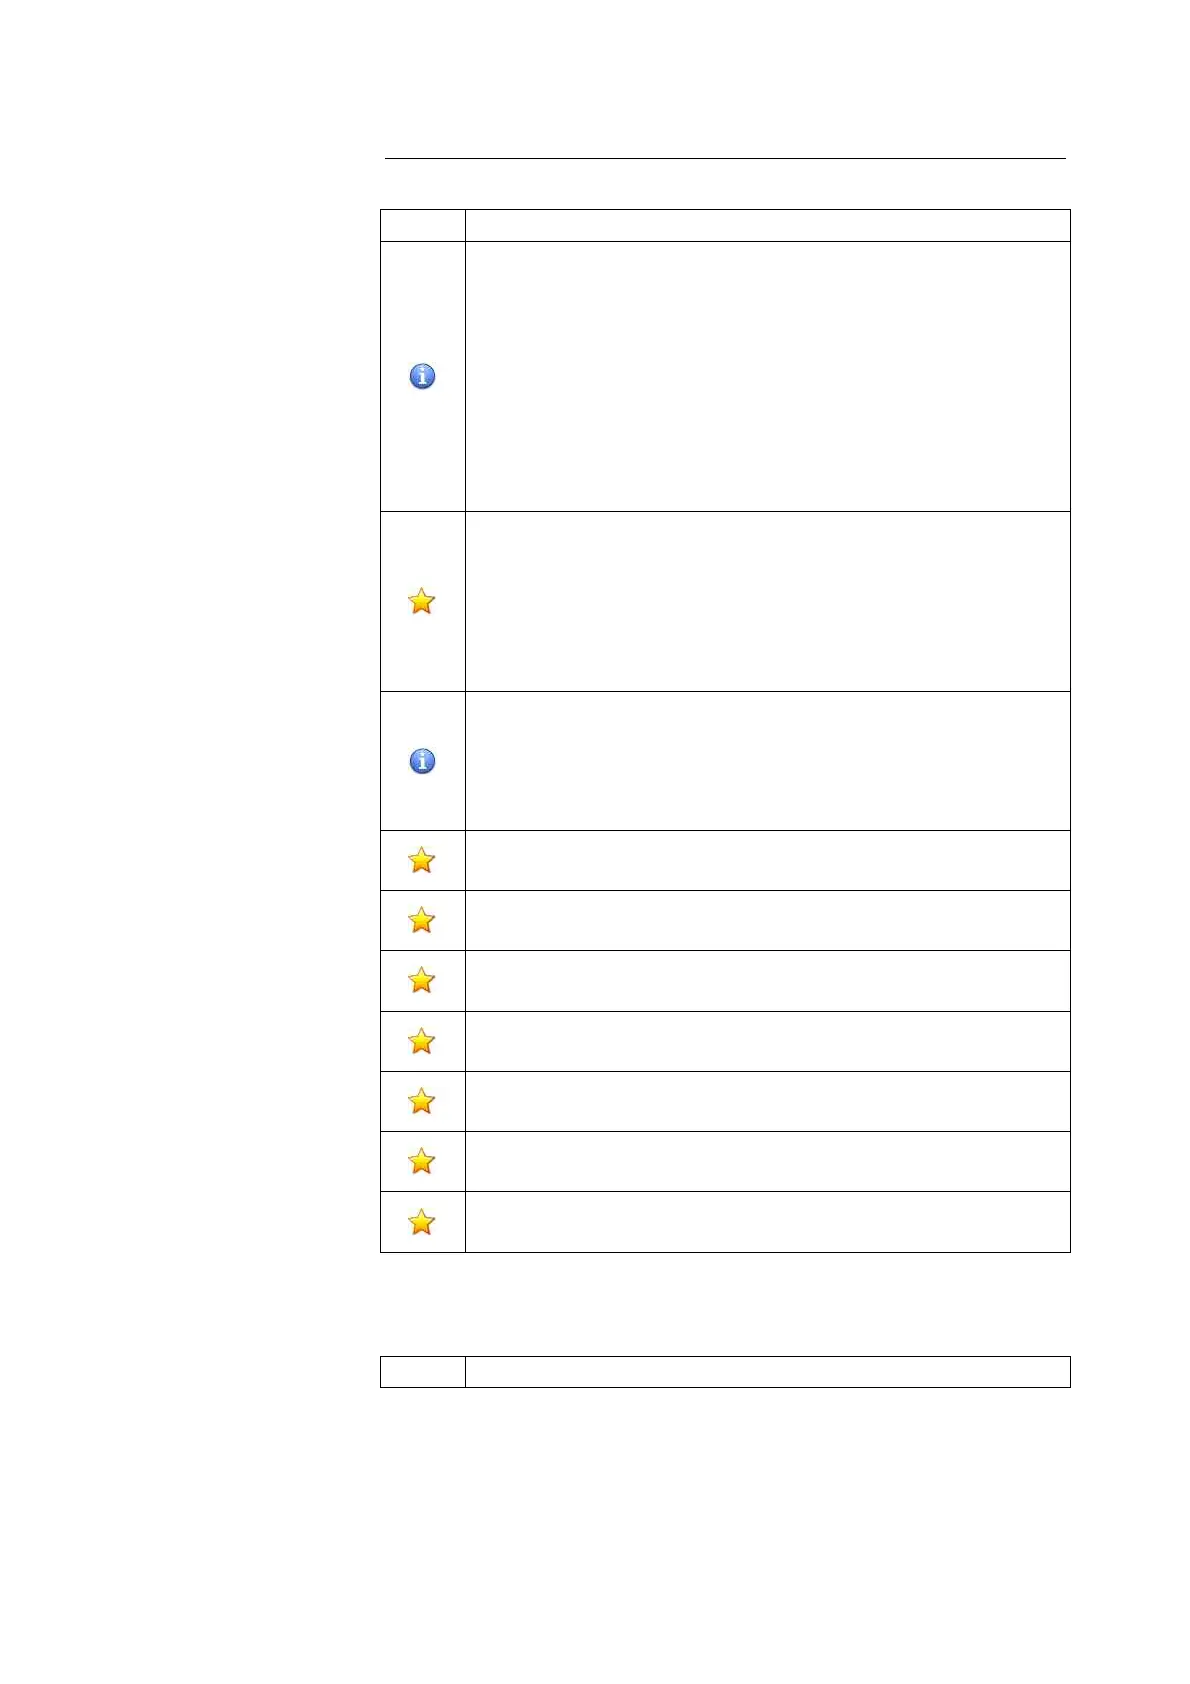Click the empty cell beside the topmost star
This screenshot has height=1684, width=1190.
pos(767,601)
